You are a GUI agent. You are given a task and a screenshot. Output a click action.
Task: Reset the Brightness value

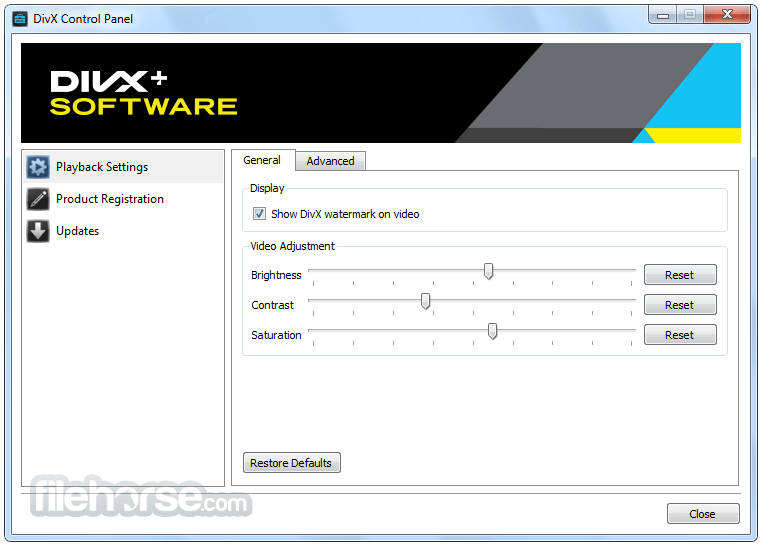(x=680, y=275)
